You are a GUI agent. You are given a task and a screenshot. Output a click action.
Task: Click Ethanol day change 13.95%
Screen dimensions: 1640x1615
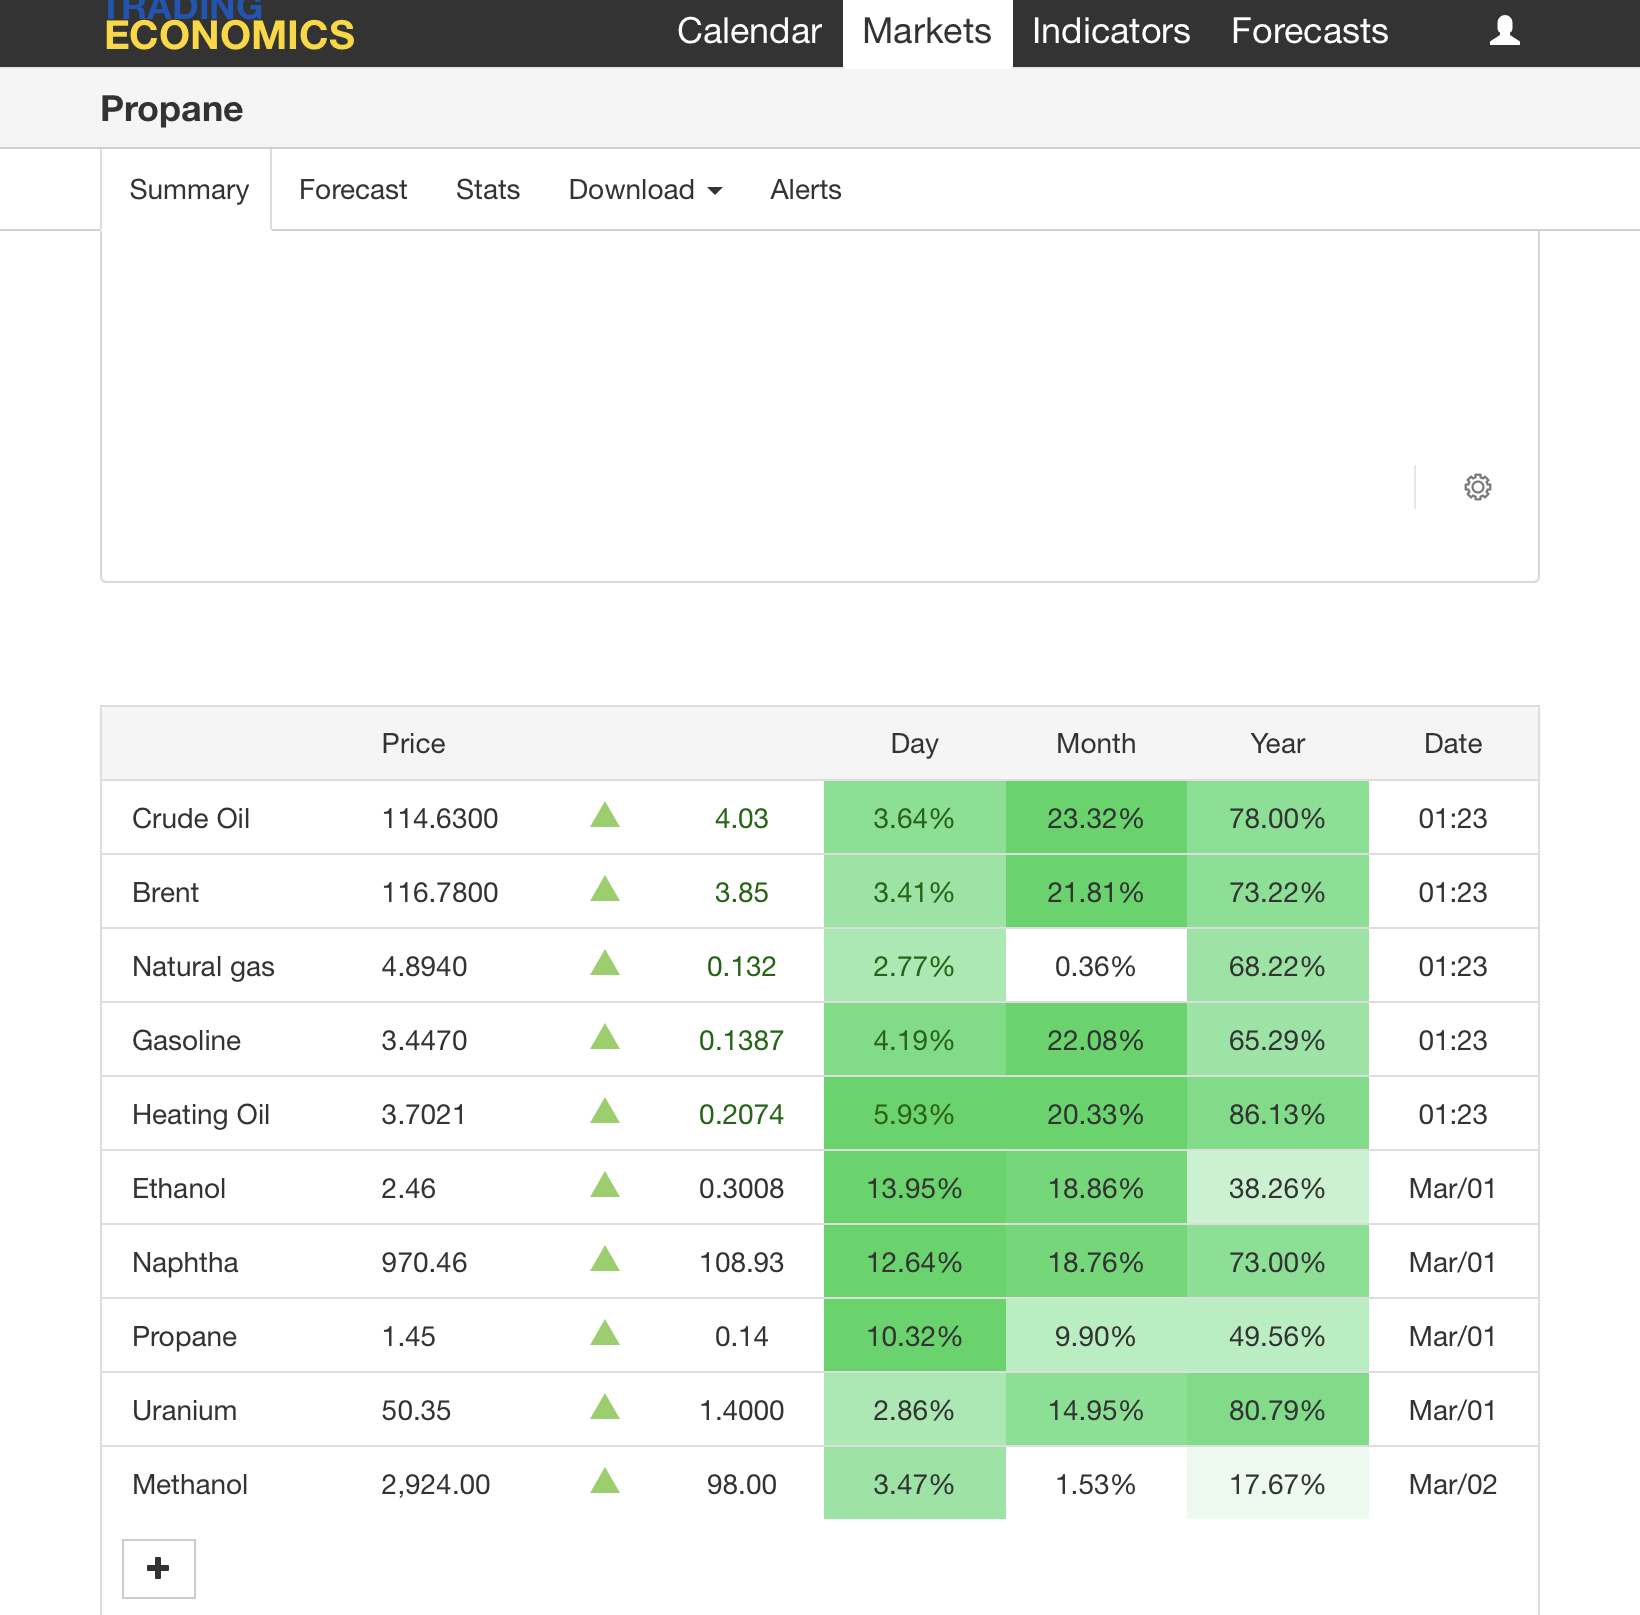coord(914,1189)
